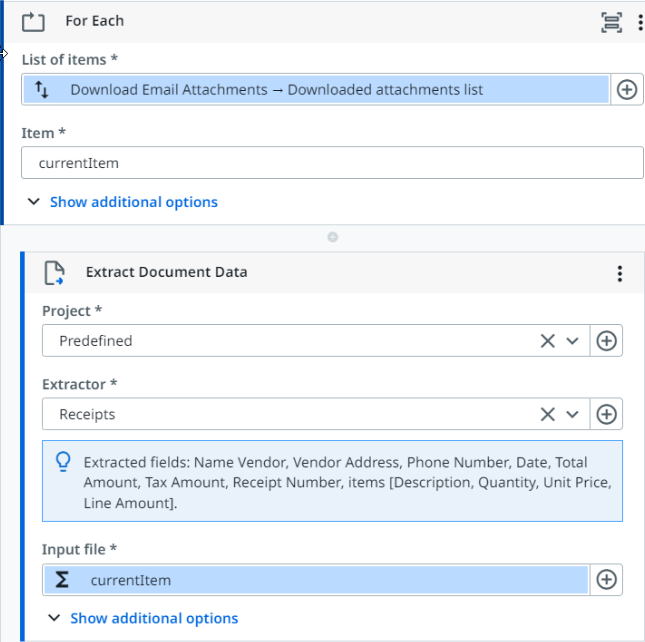Click the Extract Document Data activity icon

[54, 273]
